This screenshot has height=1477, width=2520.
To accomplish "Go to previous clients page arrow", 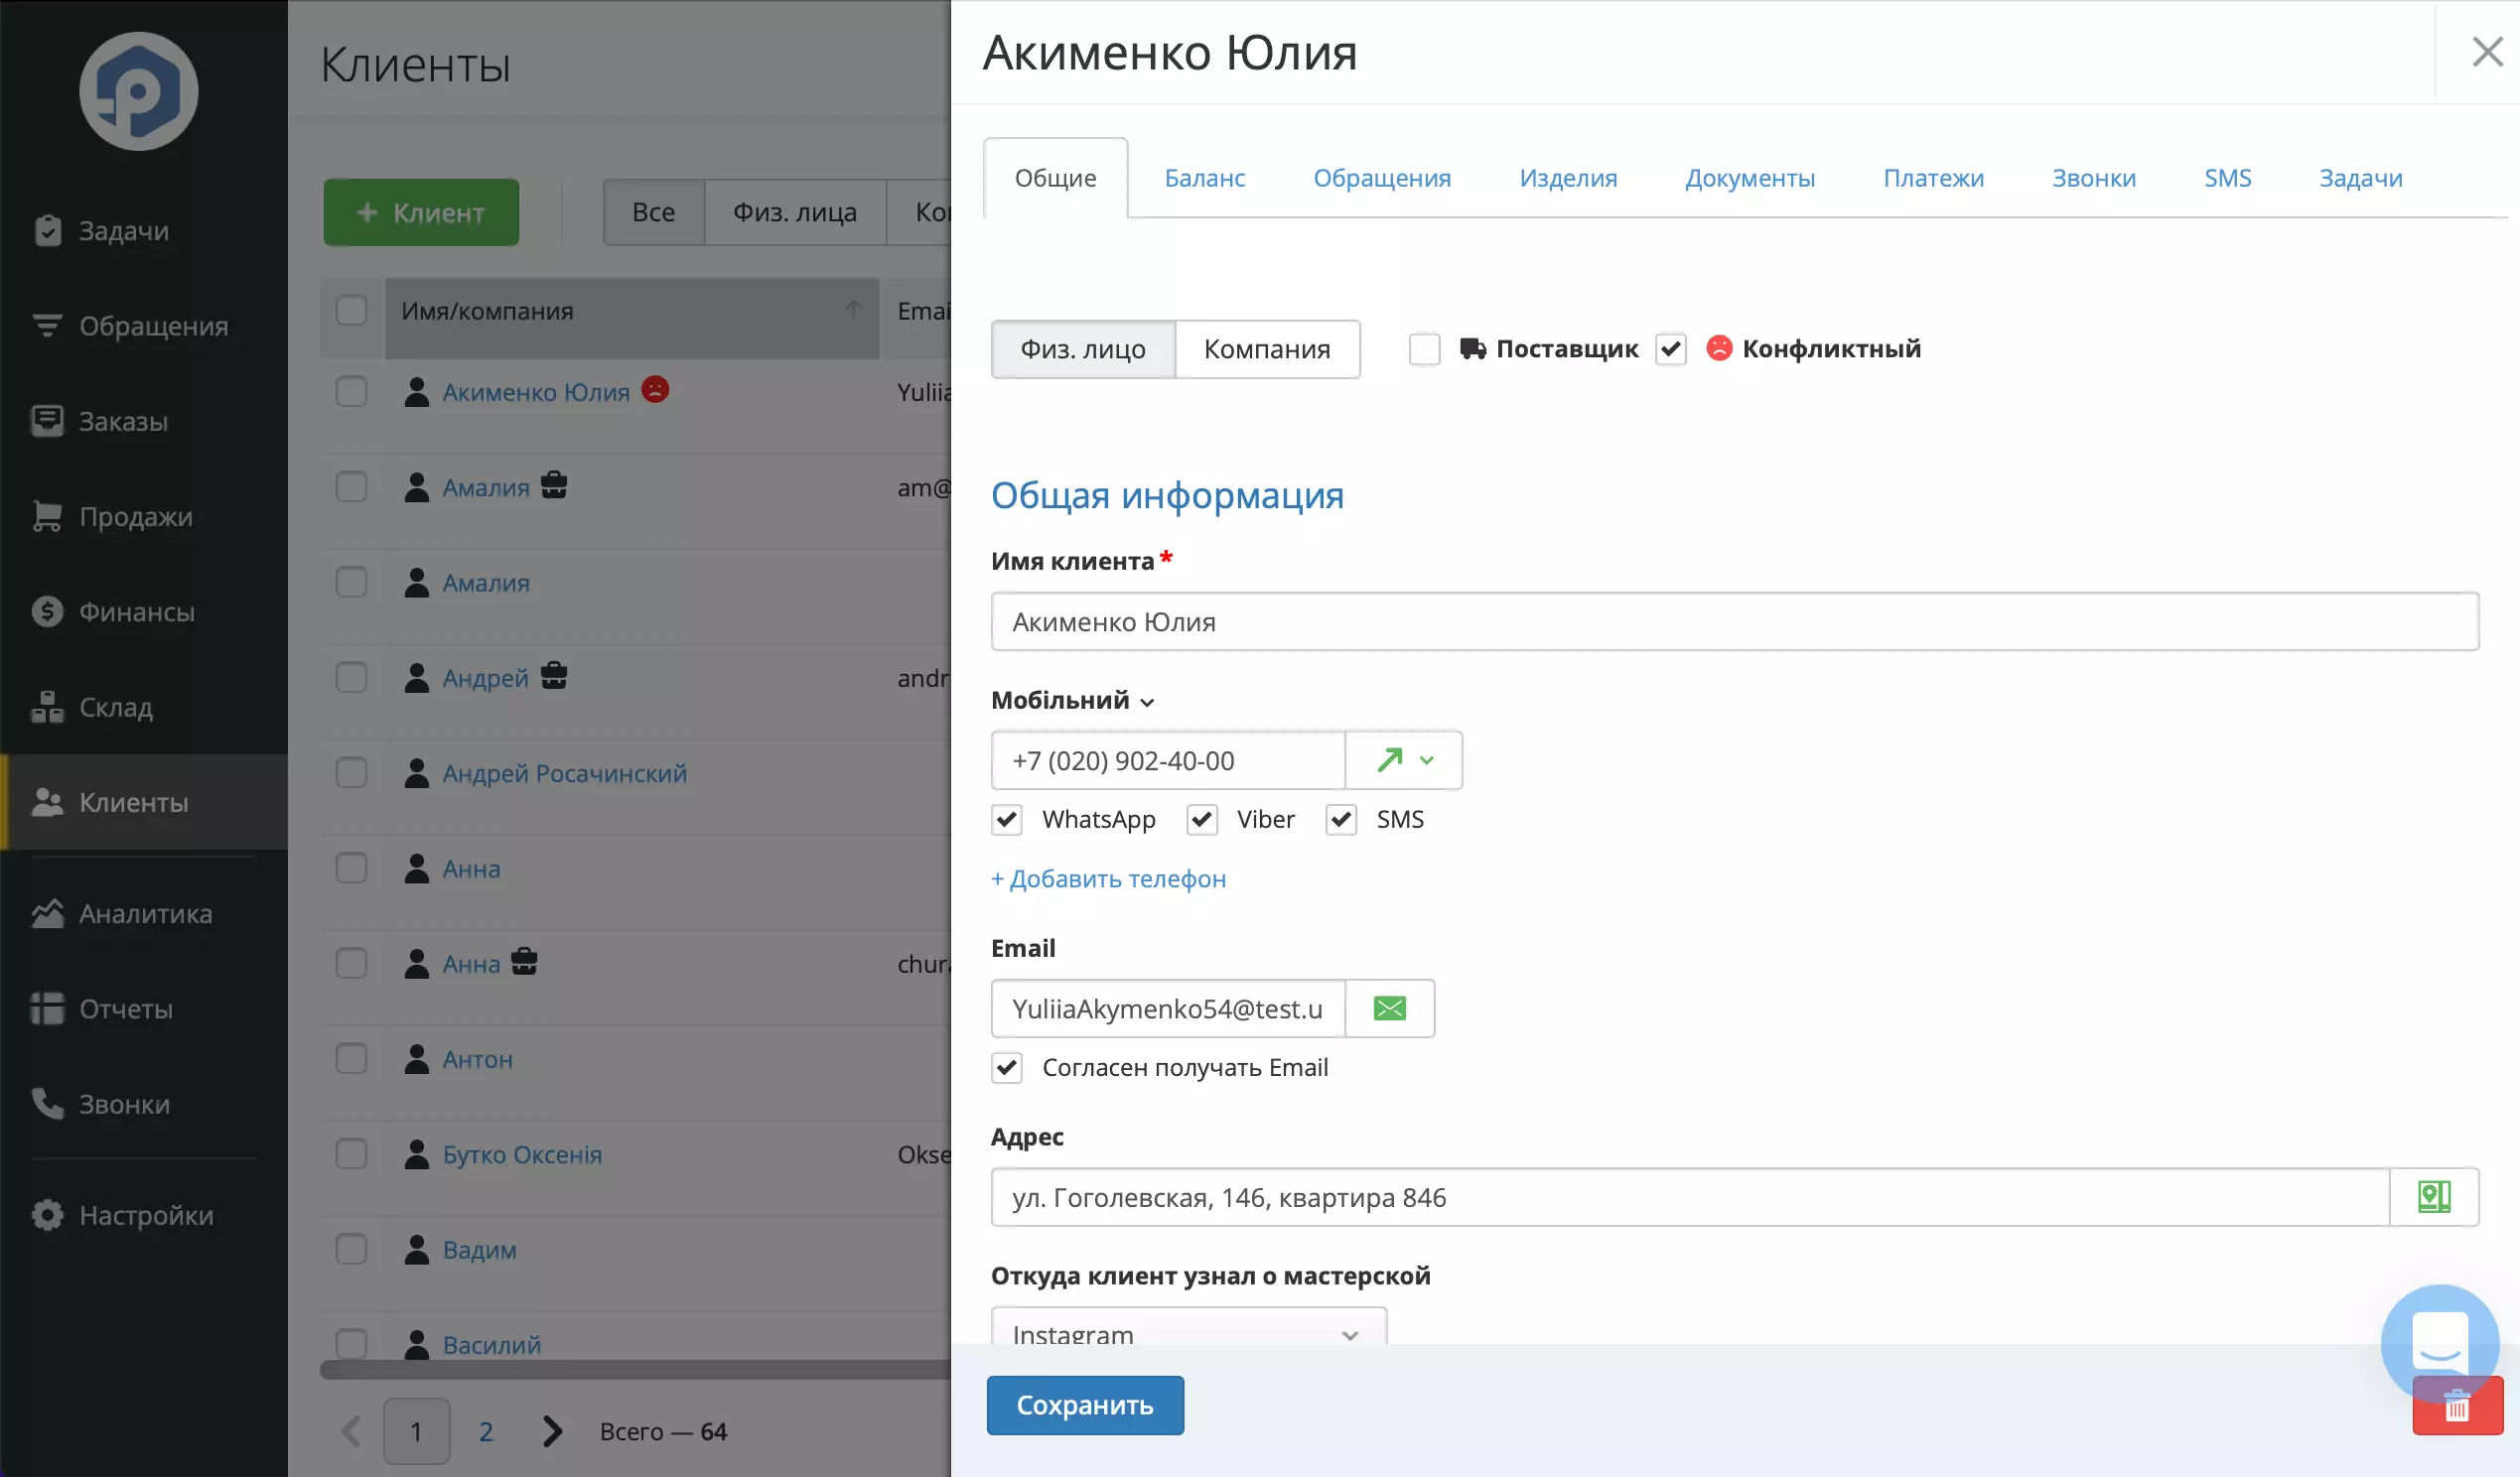I will click(351, 1431).
